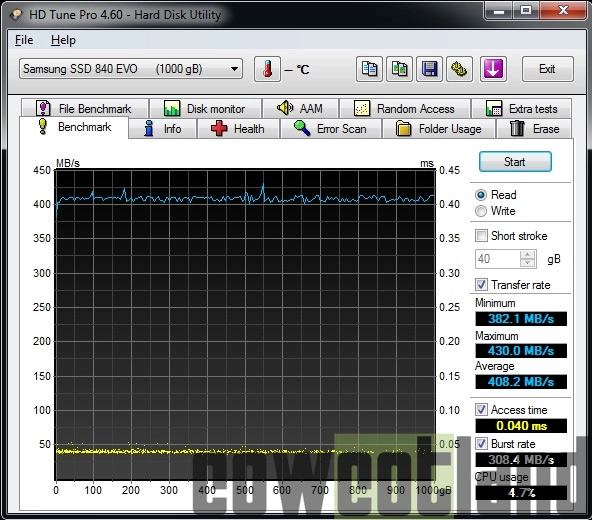Click the 4.7% CPU usage value
This screenshot has height=520, width=592.
click(x=521, y=493)
